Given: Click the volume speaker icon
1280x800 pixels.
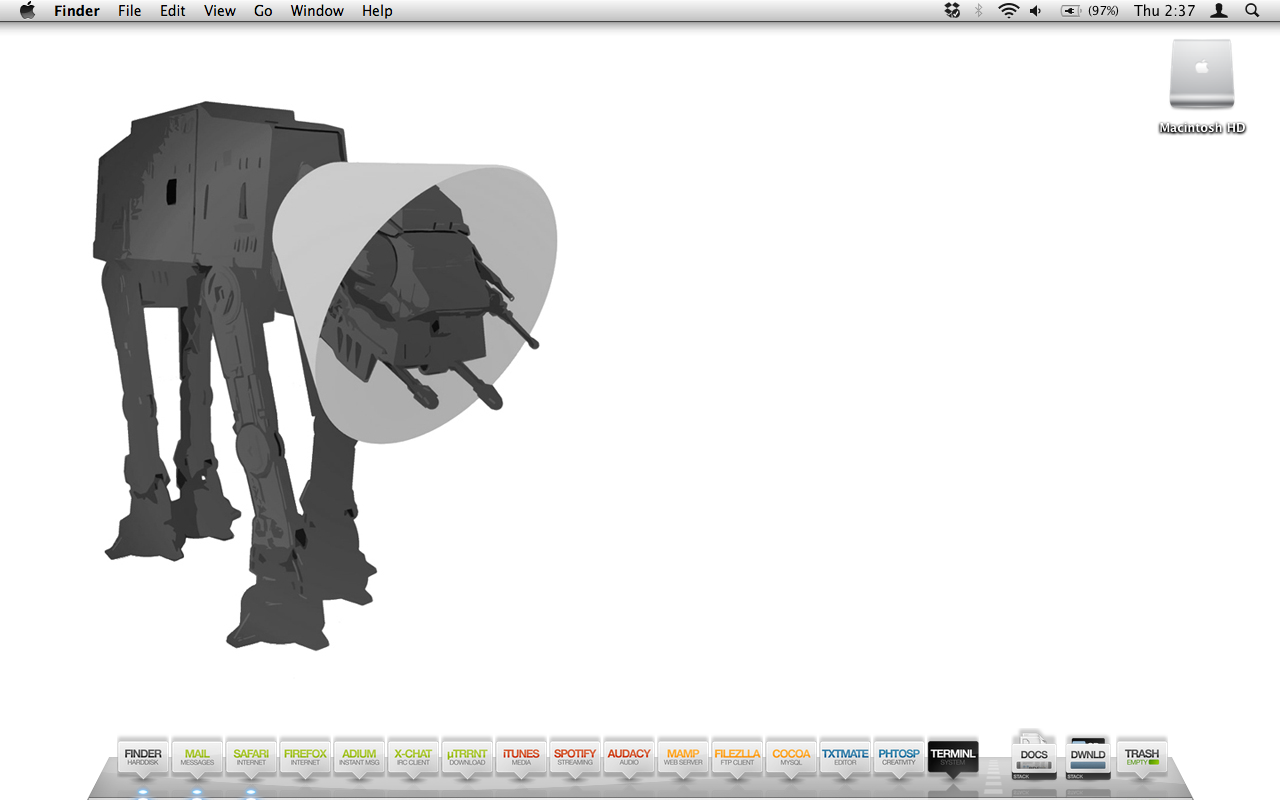Looking at the screenshot, I should pyautogui.click(x=1036, y=11).
